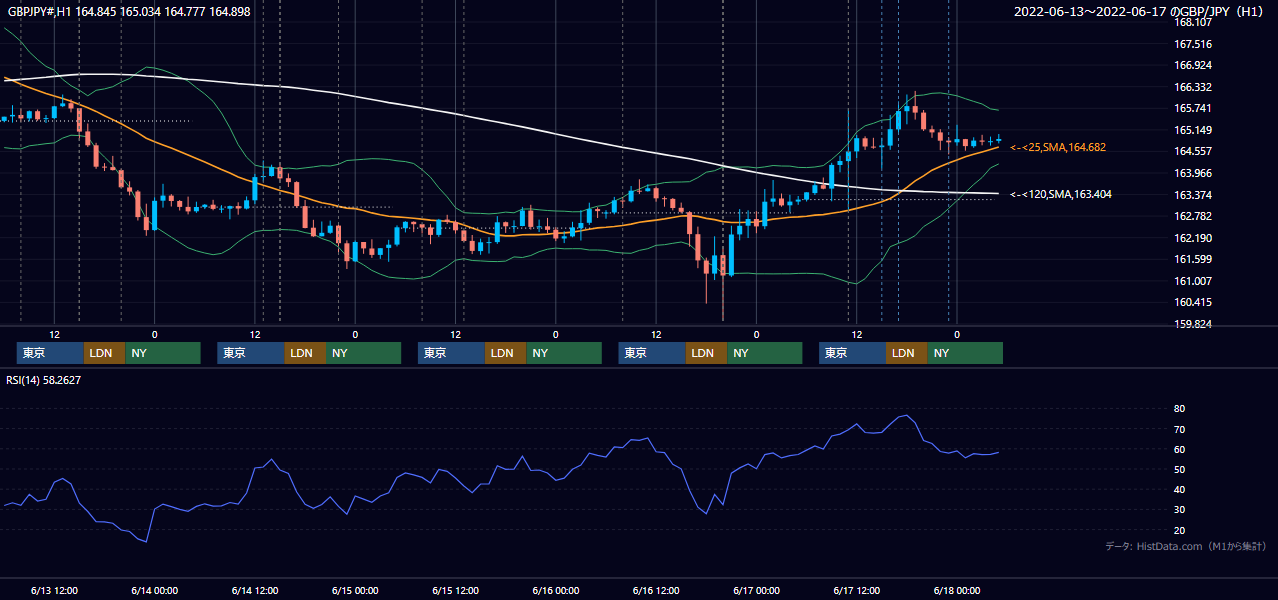
Task: Click price axis value 159.824
Action: [x=1192, y=324]
